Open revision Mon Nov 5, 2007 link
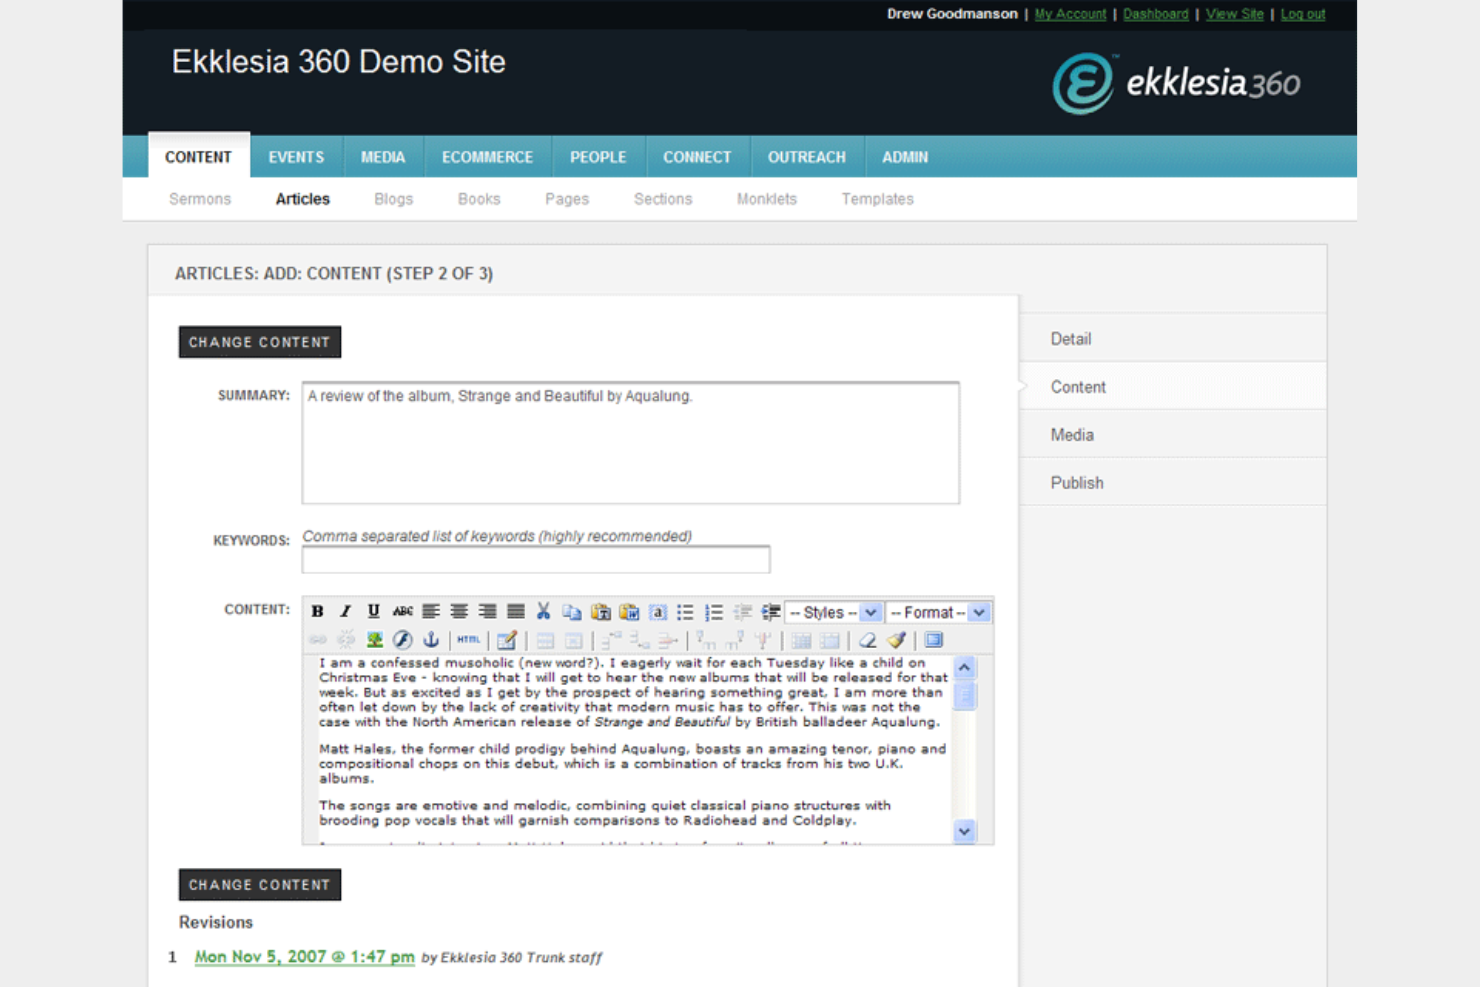This screenshot has width=1480, height=987. click(304, 957)
